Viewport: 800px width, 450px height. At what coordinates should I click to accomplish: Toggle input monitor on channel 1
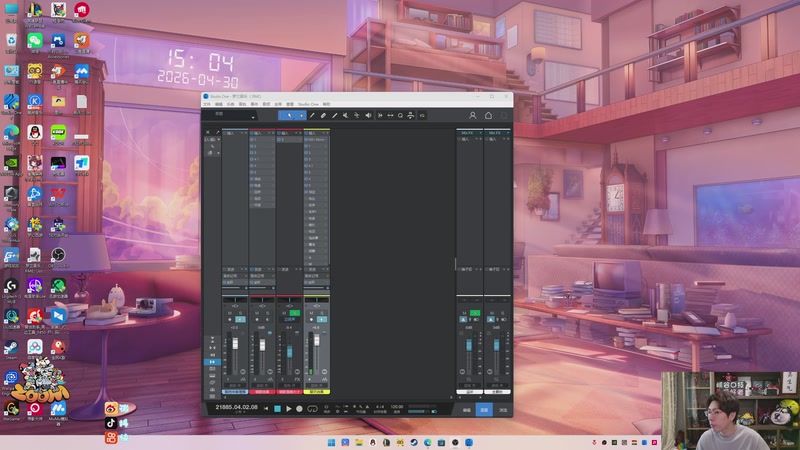click(x=240, y=319)
